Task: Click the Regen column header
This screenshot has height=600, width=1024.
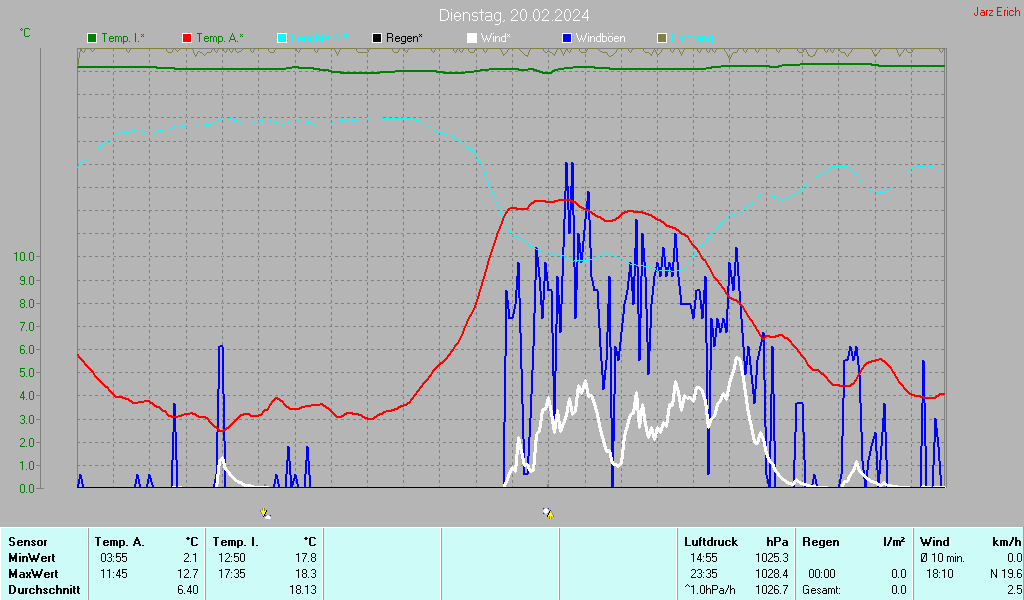Action: click(x=821, y=542)
